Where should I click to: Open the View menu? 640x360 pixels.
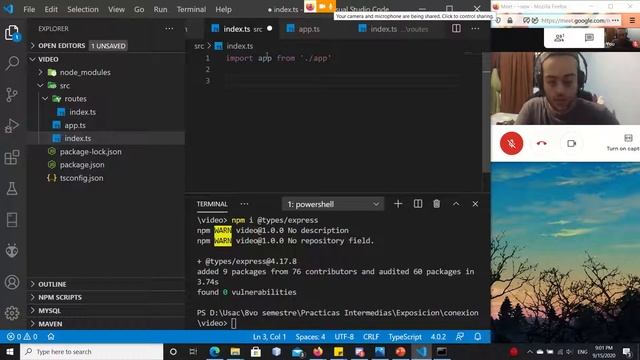[x=116, y=9]
